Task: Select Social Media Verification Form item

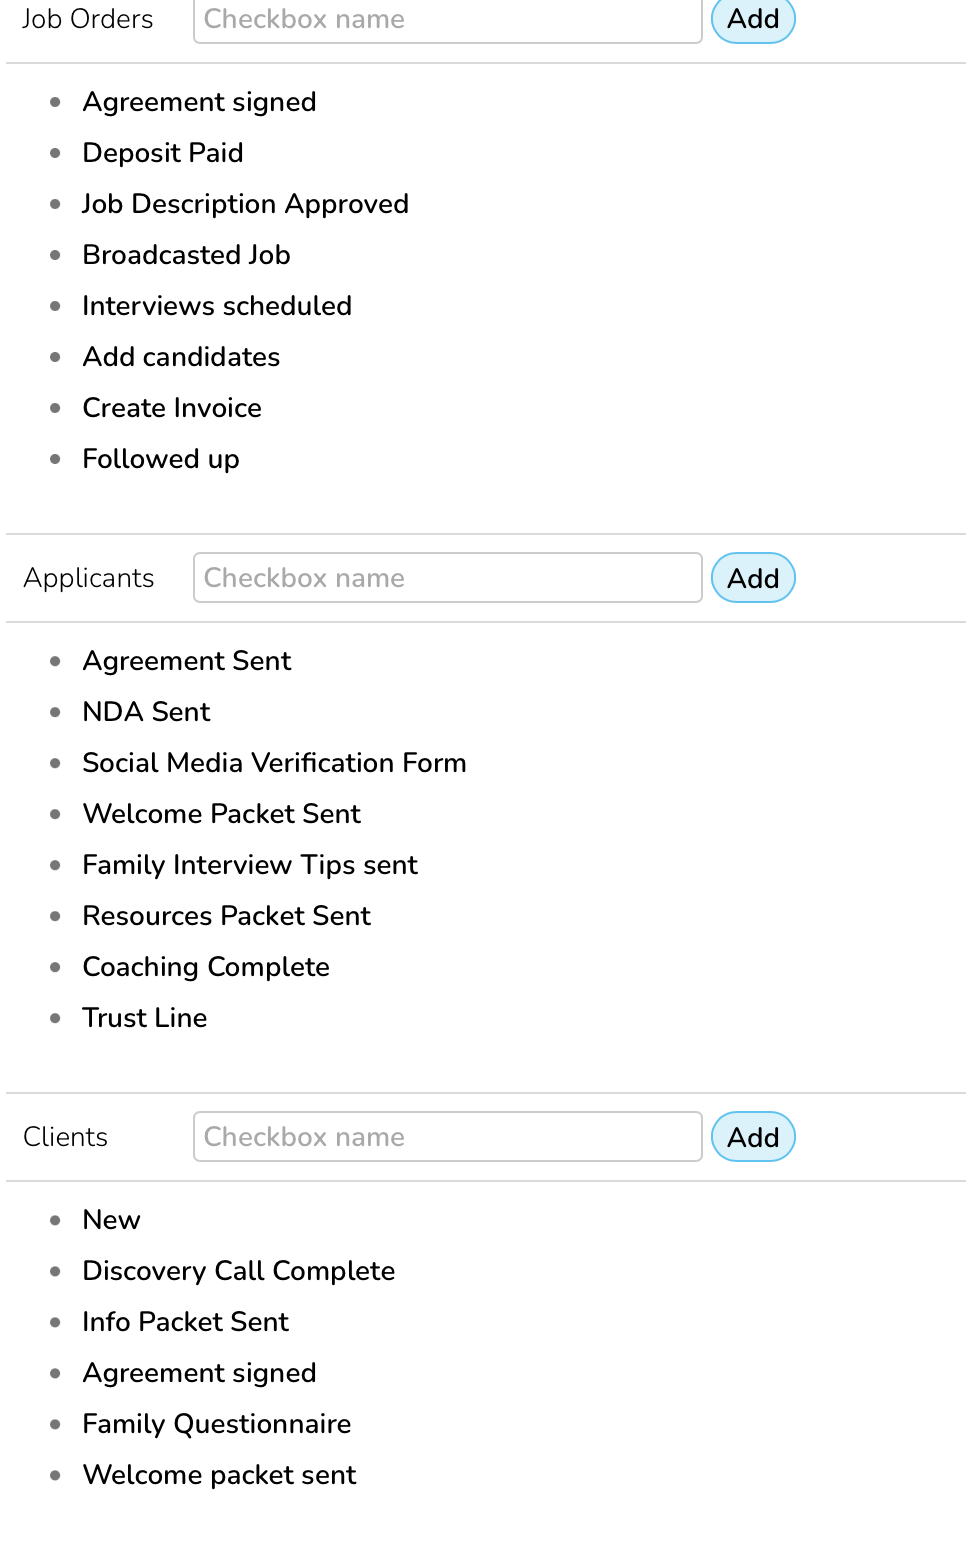Action: point(274,763)
